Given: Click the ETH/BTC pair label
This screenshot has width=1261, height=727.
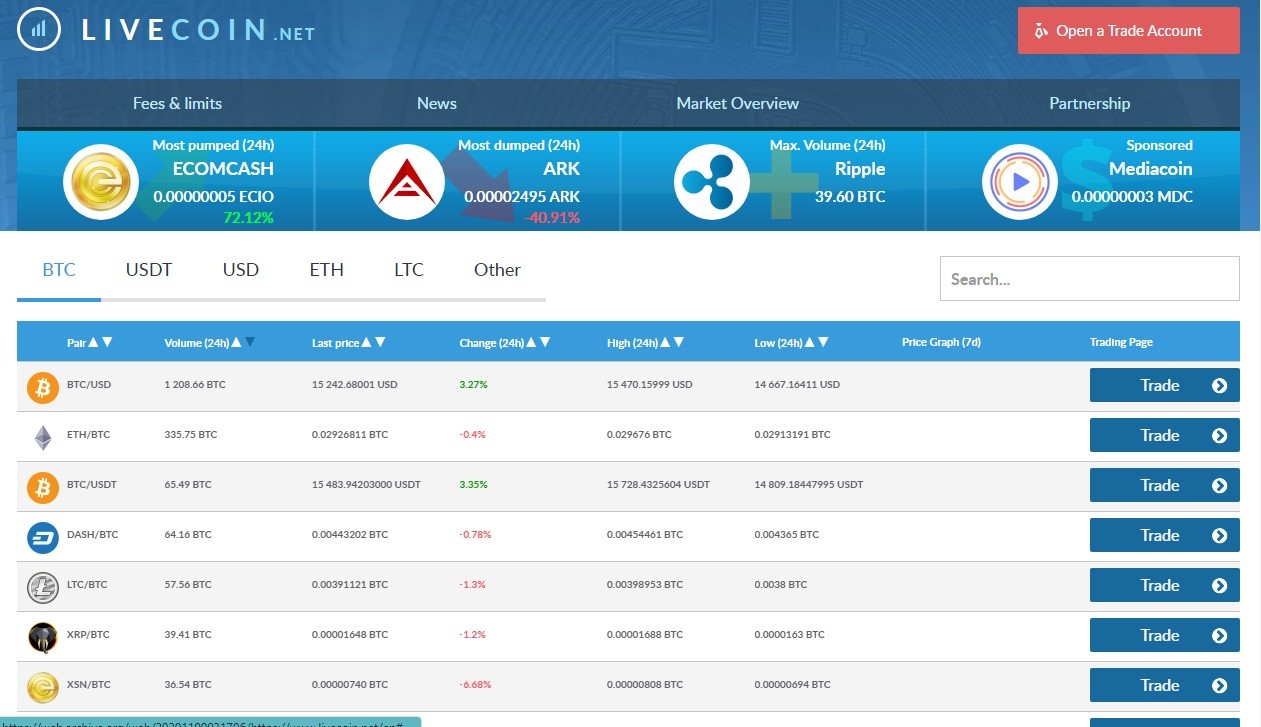Looking at the screenshot, I should [89, 435].
